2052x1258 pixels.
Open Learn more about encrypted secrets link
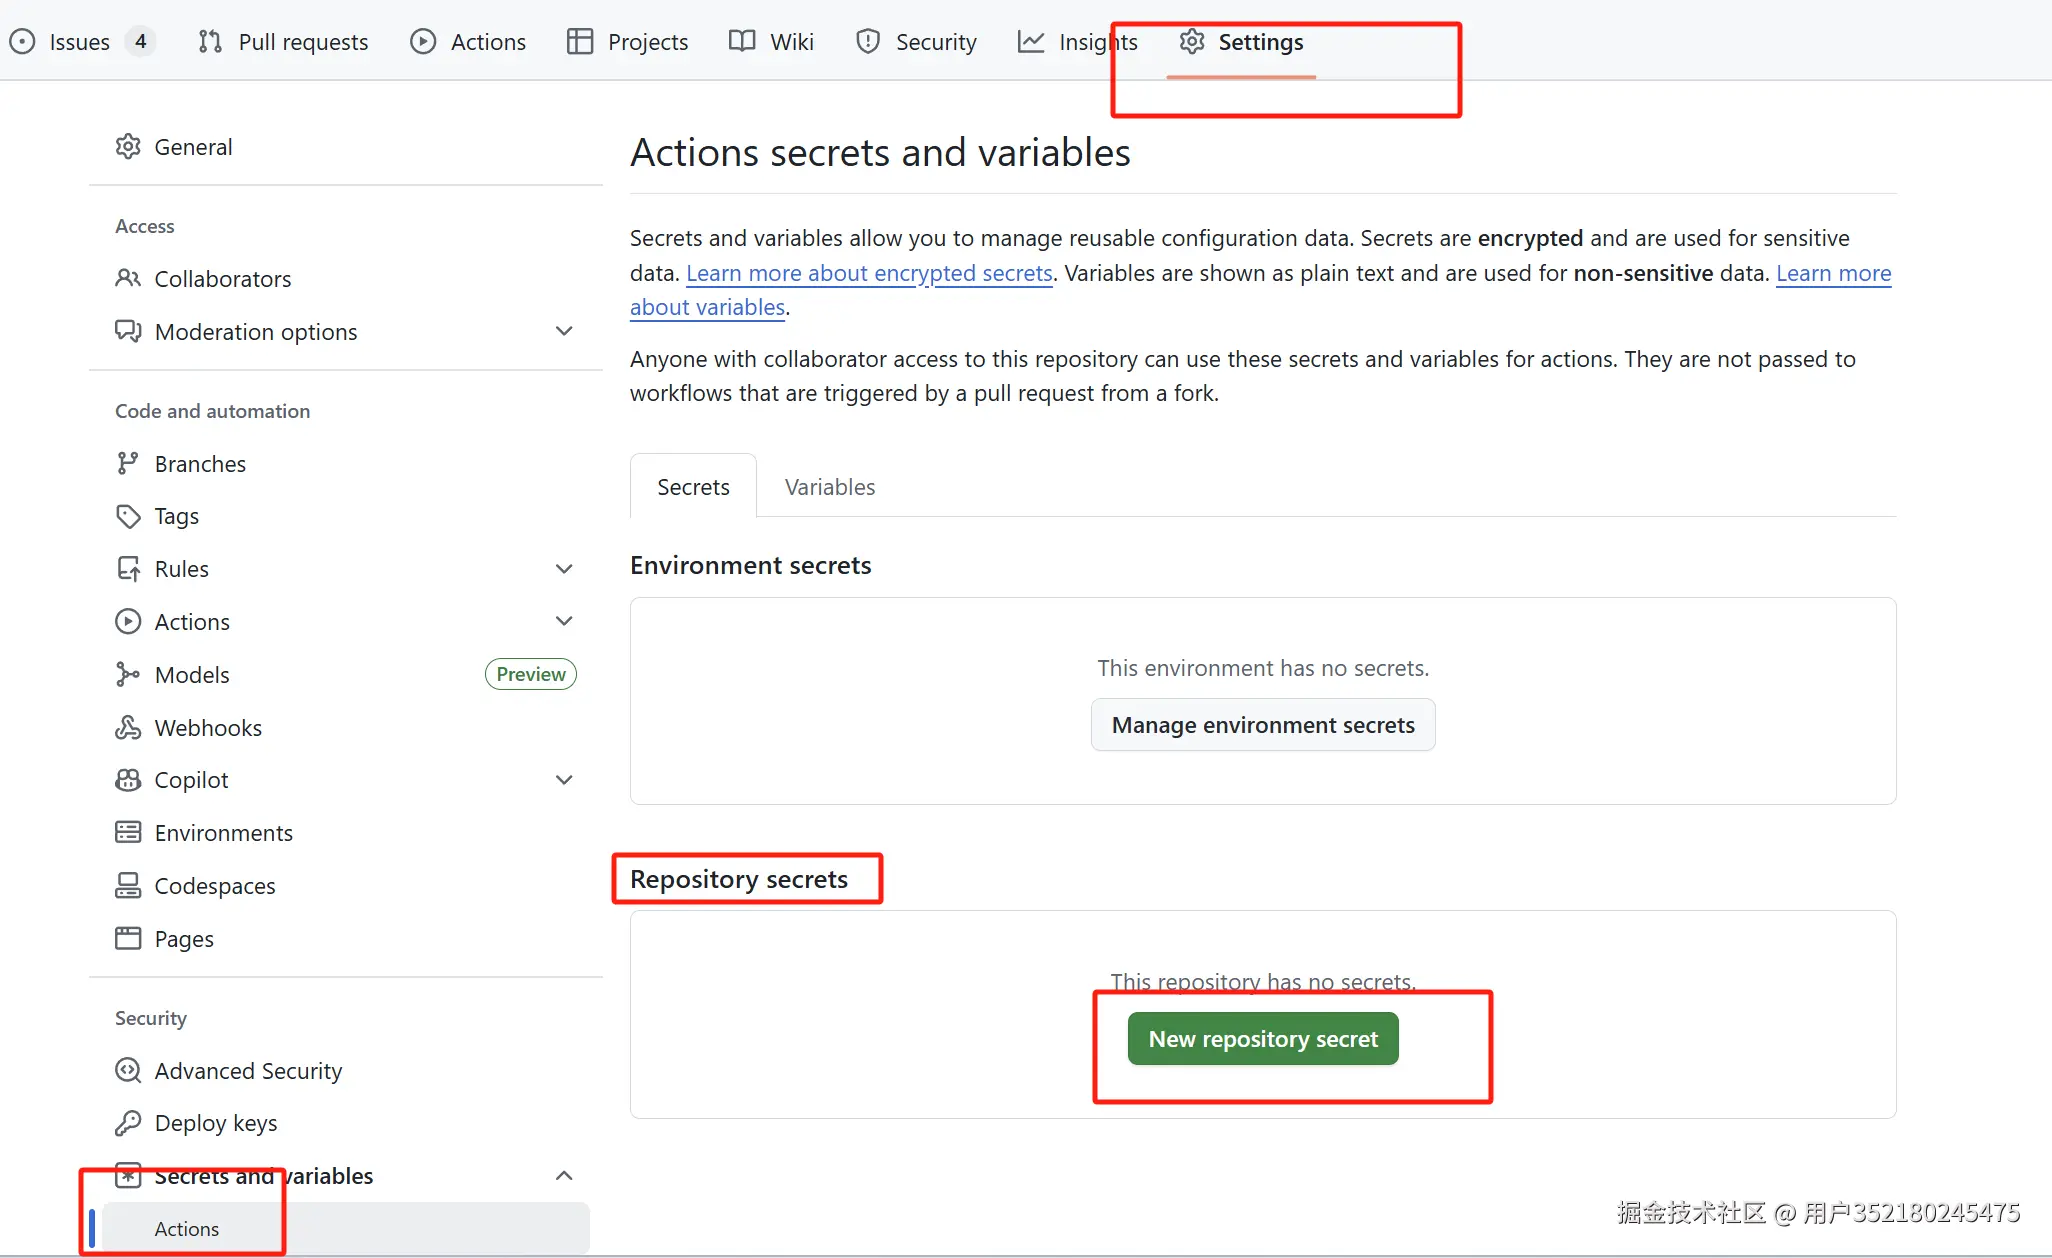click(x=869, y=273)
